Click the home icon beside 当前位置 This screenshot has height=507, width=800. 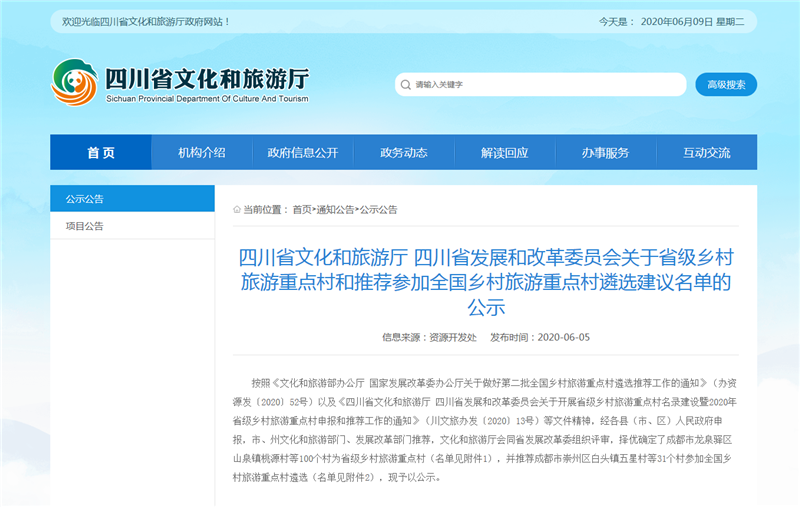[x=237, y=210]
